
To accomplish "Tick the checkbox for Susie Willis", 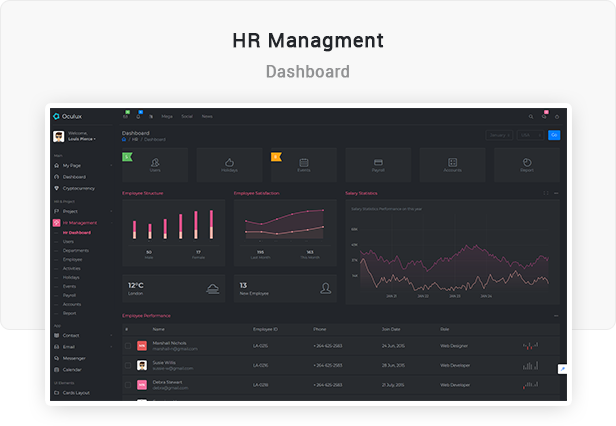I will tap(127, 365).
